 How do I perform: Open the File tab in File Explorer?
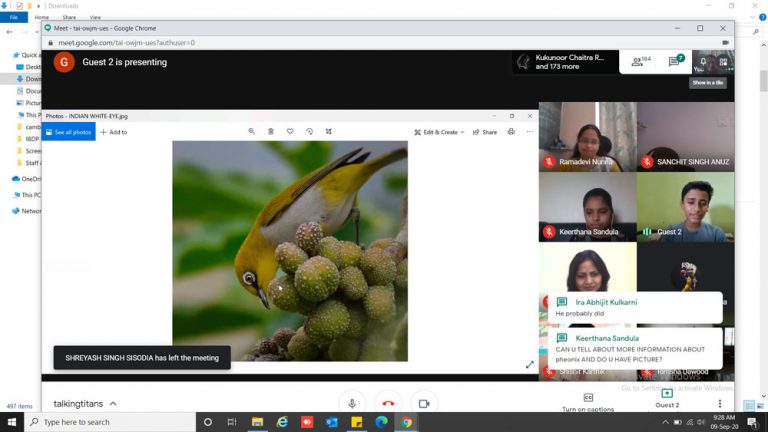pos(14,17)
